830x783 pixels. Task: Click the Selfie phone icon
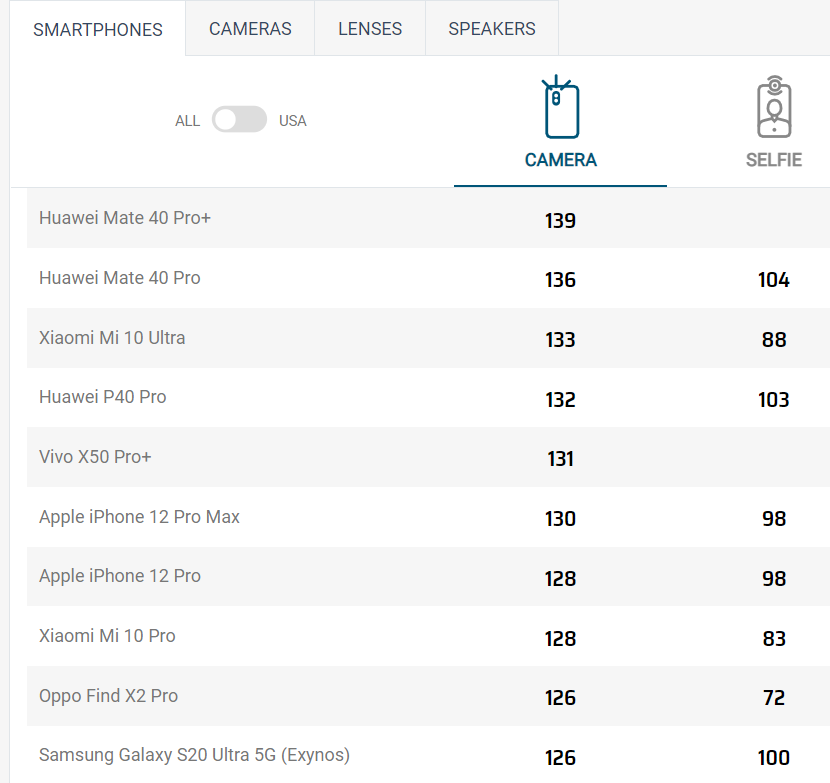click(x=773, y=106)
